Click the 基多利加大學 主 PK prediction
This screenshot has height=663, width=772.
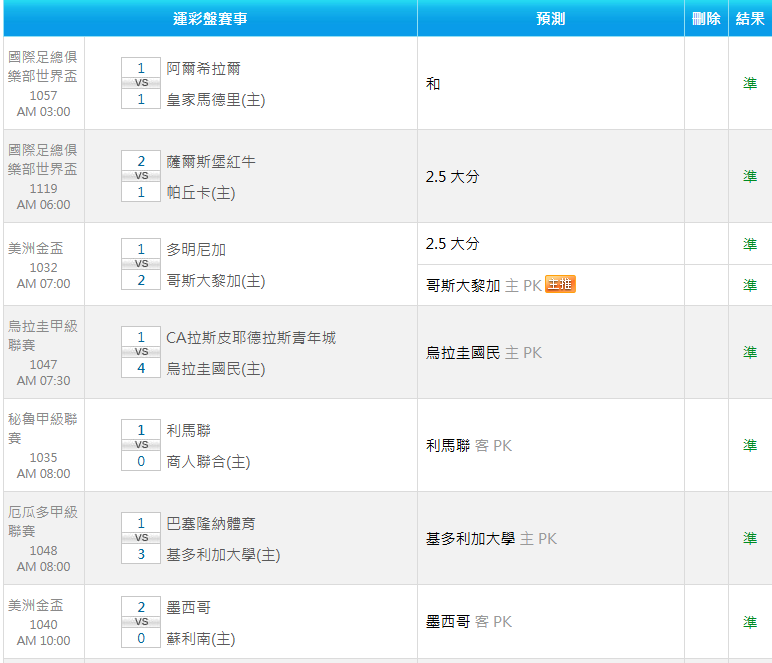click(x=491, y=538)
